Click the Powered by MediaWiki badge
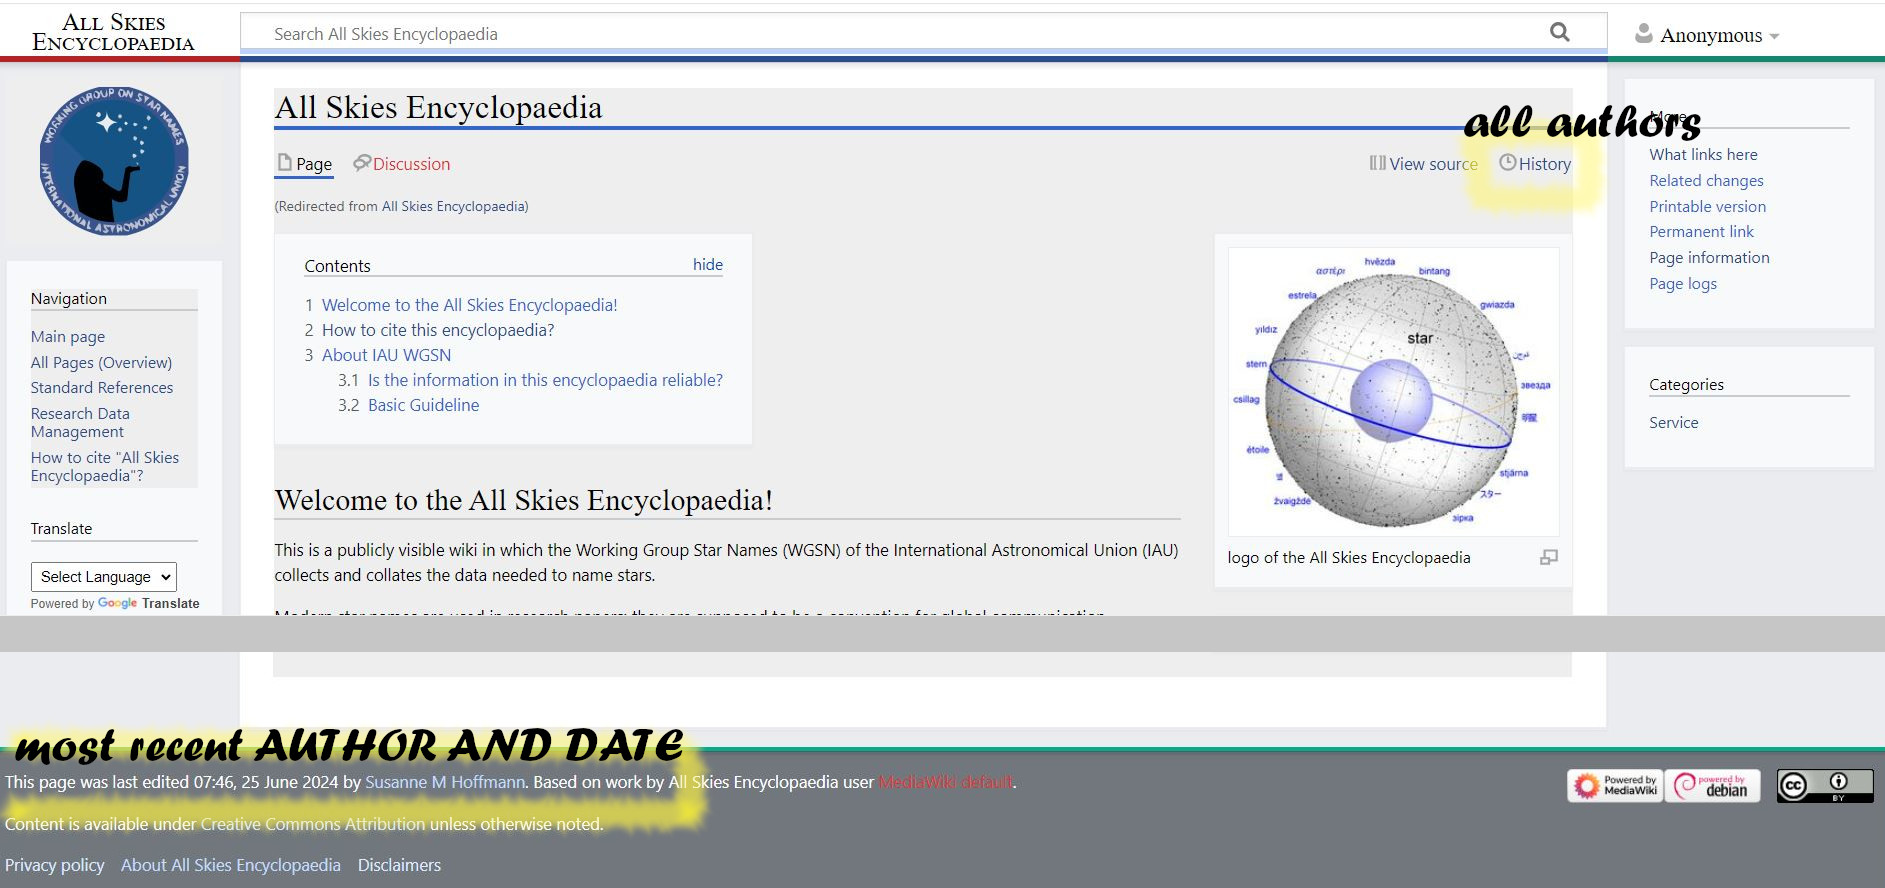 1614,786
